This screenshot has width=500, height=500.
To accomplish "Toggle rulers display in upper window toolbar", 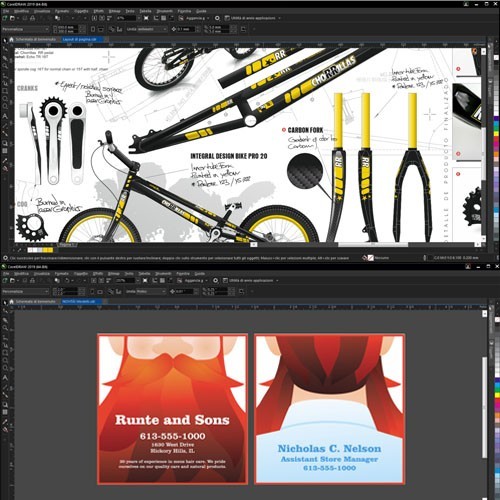I will click(156, 18).
